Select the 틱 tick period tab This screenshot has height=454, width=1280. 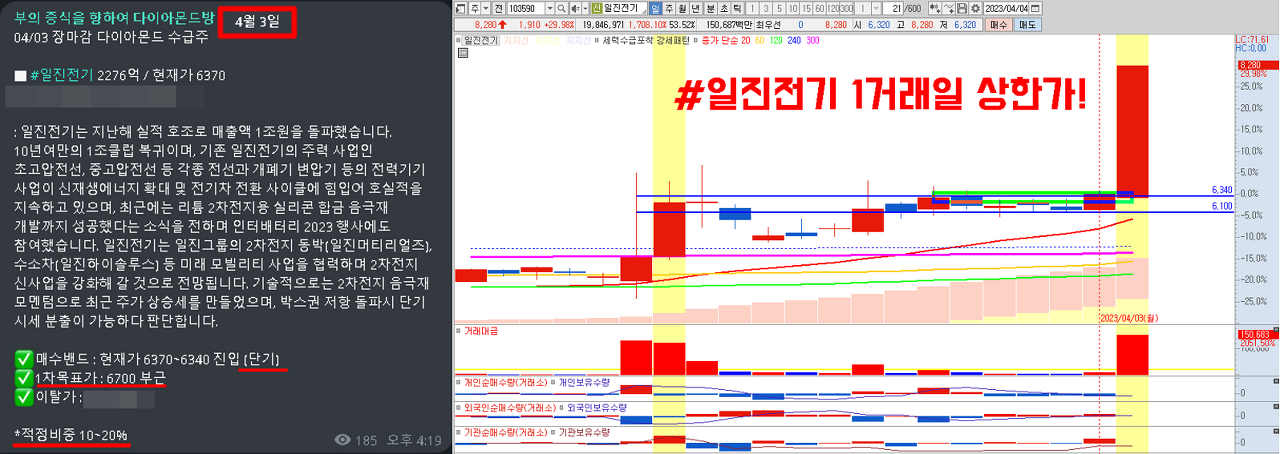[x=737, y=8]
